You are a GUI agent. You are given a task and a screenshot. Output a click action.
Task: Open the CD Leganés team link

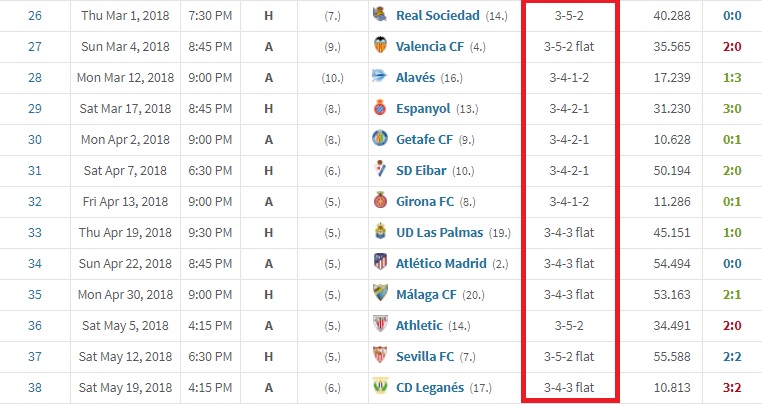(430, 387)
